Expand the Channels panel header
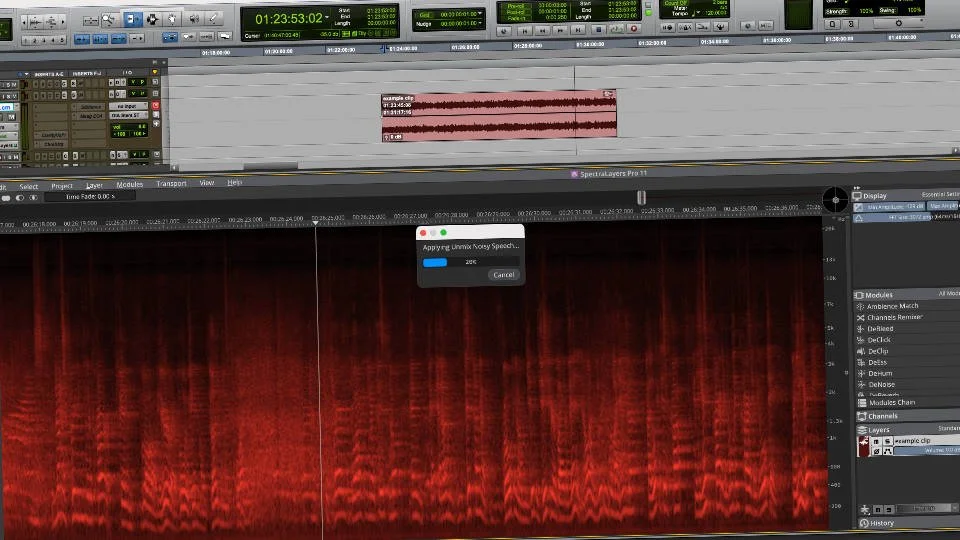The width and height of the screenshot is (960, 540). point(907,416)
